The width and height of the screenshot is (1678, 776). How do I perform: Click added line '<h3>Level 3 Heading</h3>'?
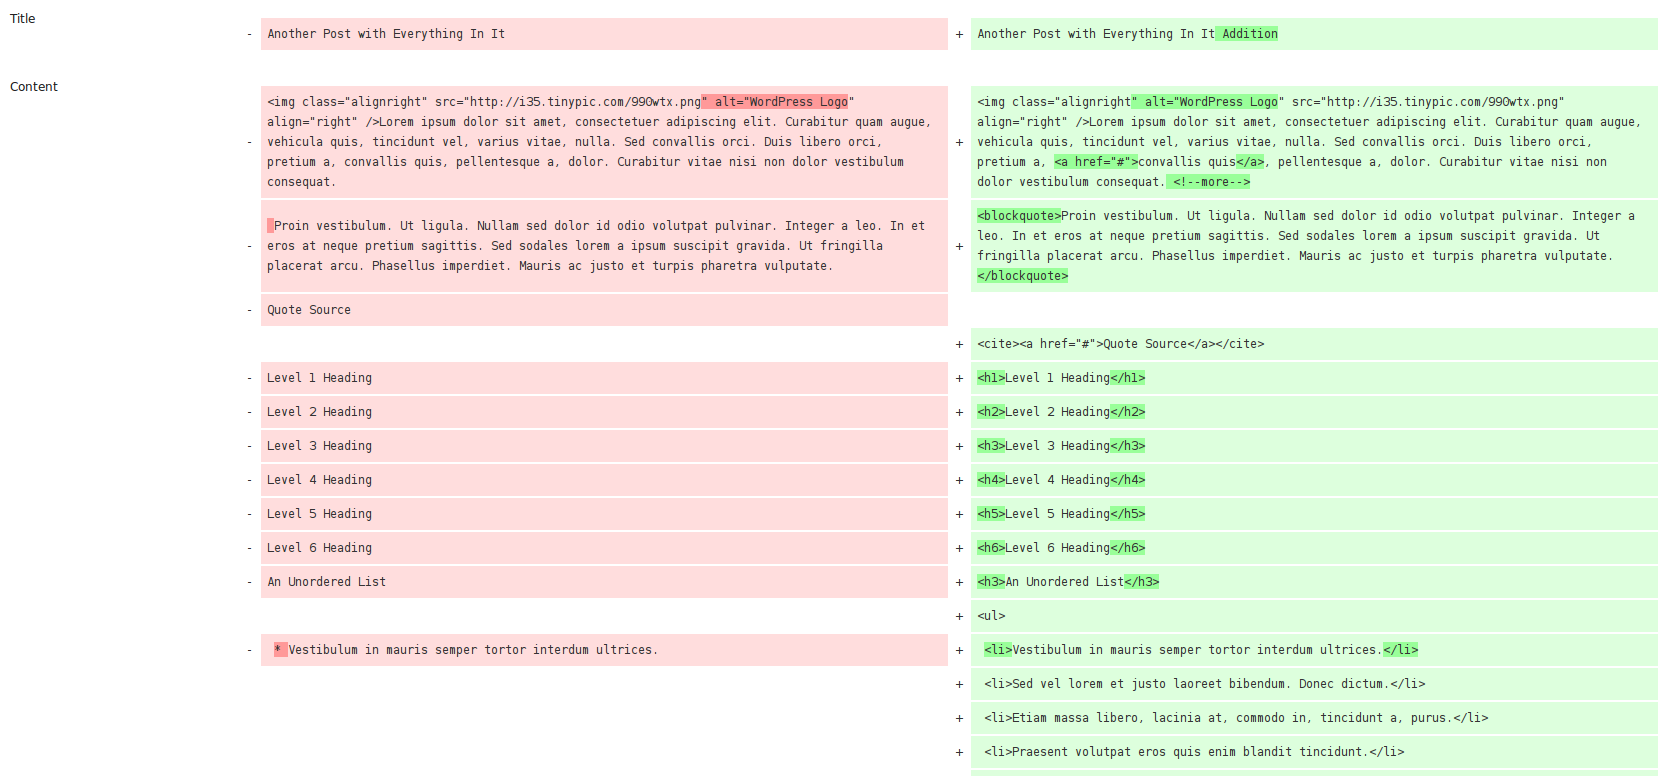(x=1314, y=446)
